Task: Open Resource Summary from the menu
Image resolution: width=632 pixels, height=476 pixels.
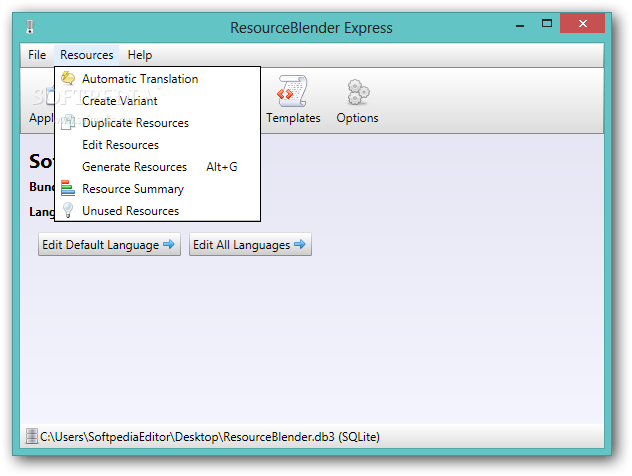Action: pyautogui.click(x=158, y=189)
